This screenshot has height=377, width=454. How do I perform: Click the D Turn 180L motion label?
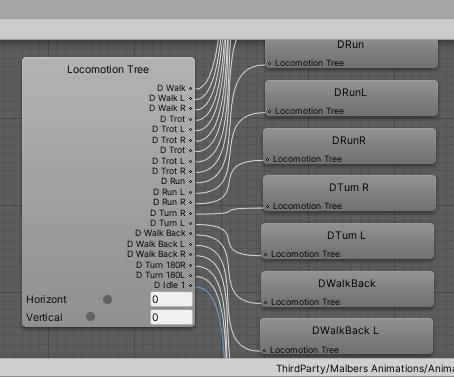coord(160,275)
